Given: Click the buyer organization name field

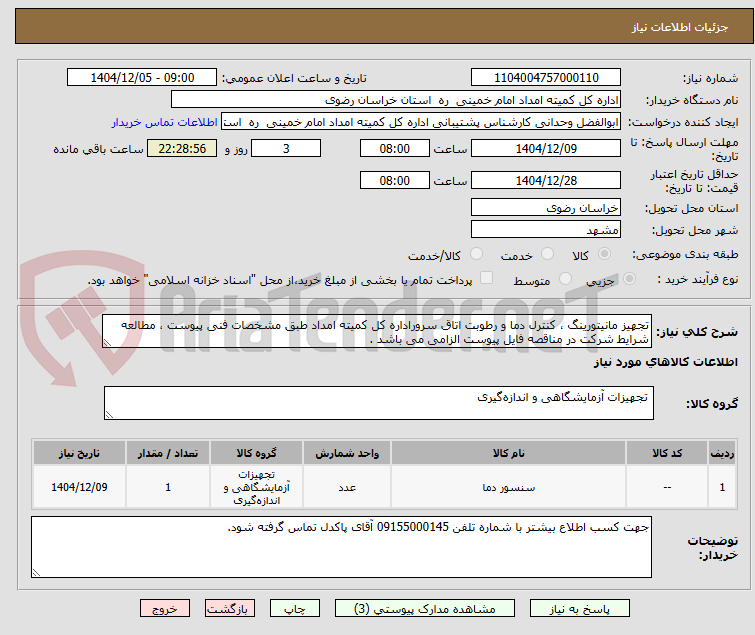Looking at the screenshot, I should point(396,100).
